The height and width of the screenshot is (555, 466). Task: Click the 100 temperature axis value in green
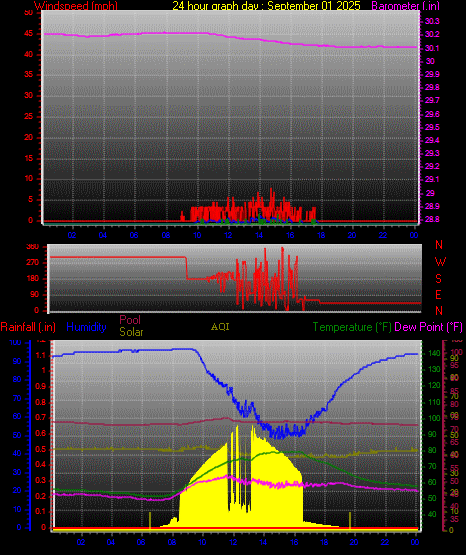tap(434, 418)
